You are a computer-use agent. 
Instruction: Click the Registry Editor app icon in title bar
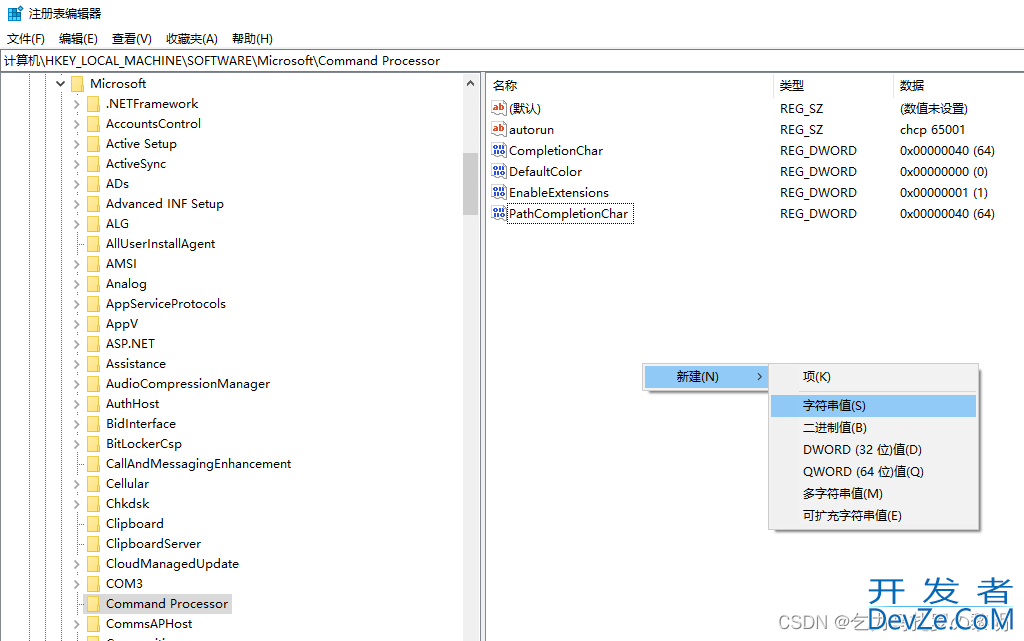point(14,13)
